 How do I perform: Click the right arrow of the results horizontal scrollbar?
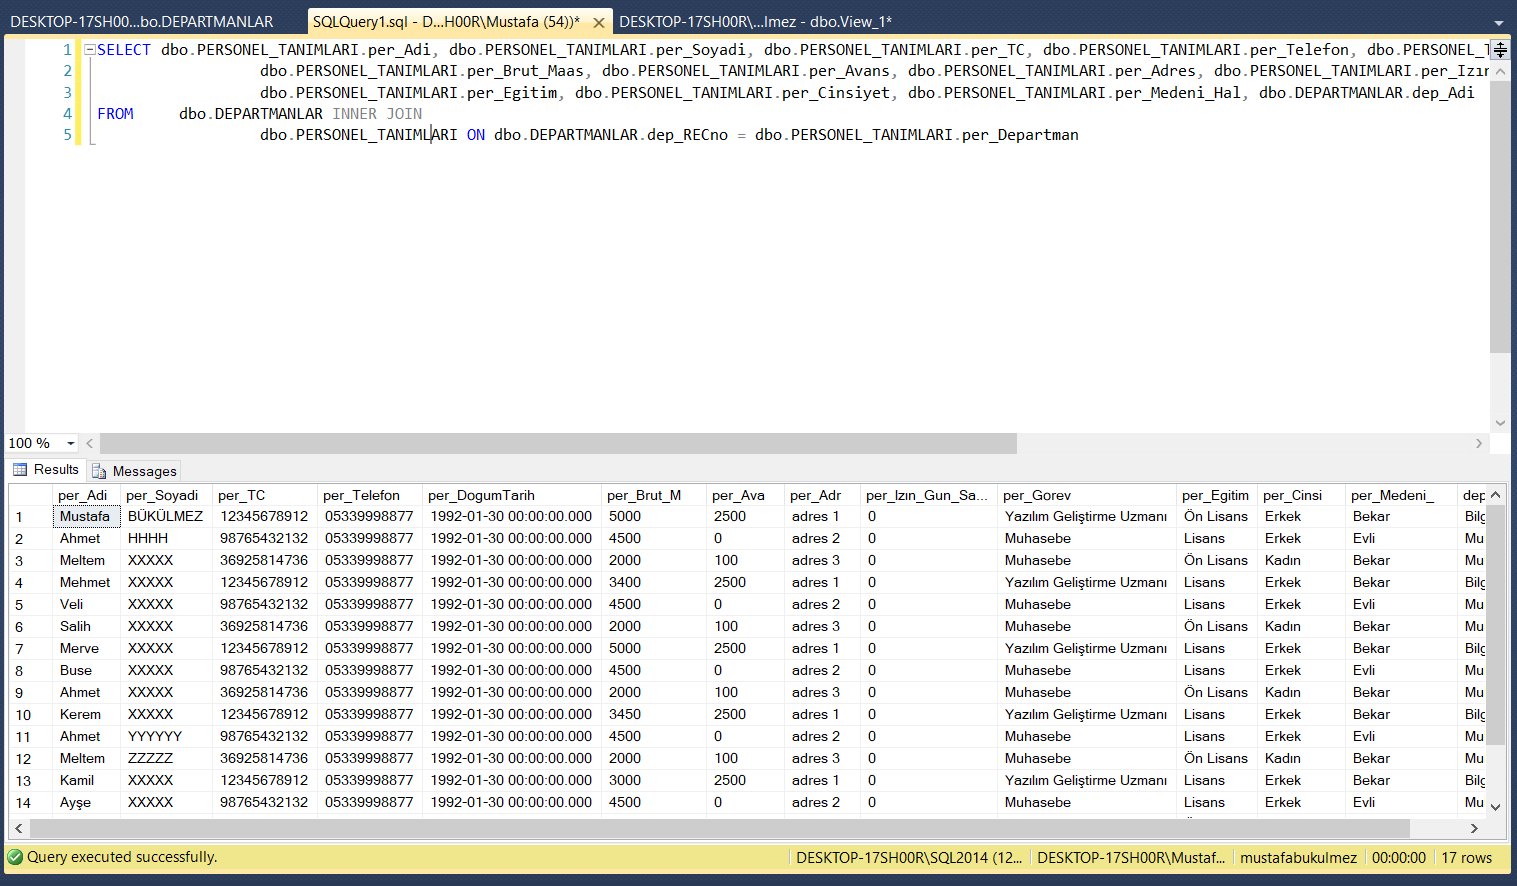pyautogui.click(x=1475, y=828)
